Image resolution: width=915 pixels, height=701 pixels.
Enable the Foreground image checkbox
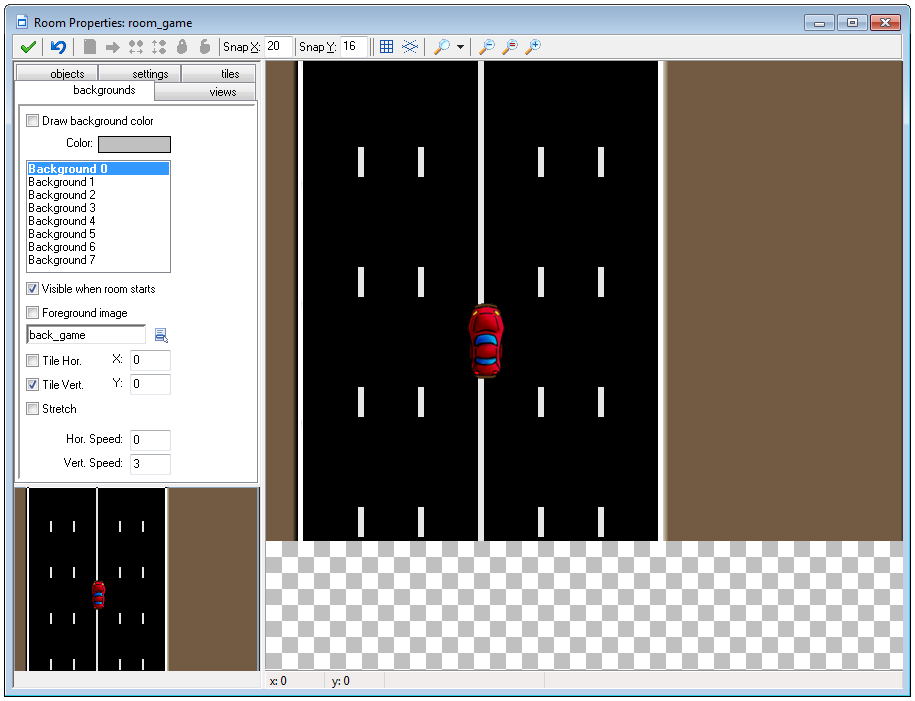(x=33, y=313)
